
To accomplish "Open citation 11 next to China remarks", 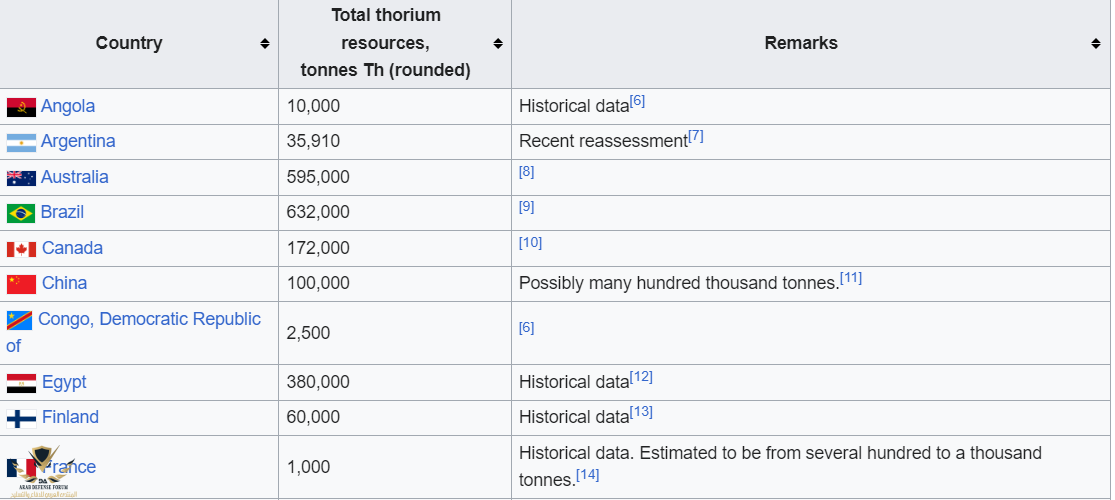I will click(x=851, y=277).
